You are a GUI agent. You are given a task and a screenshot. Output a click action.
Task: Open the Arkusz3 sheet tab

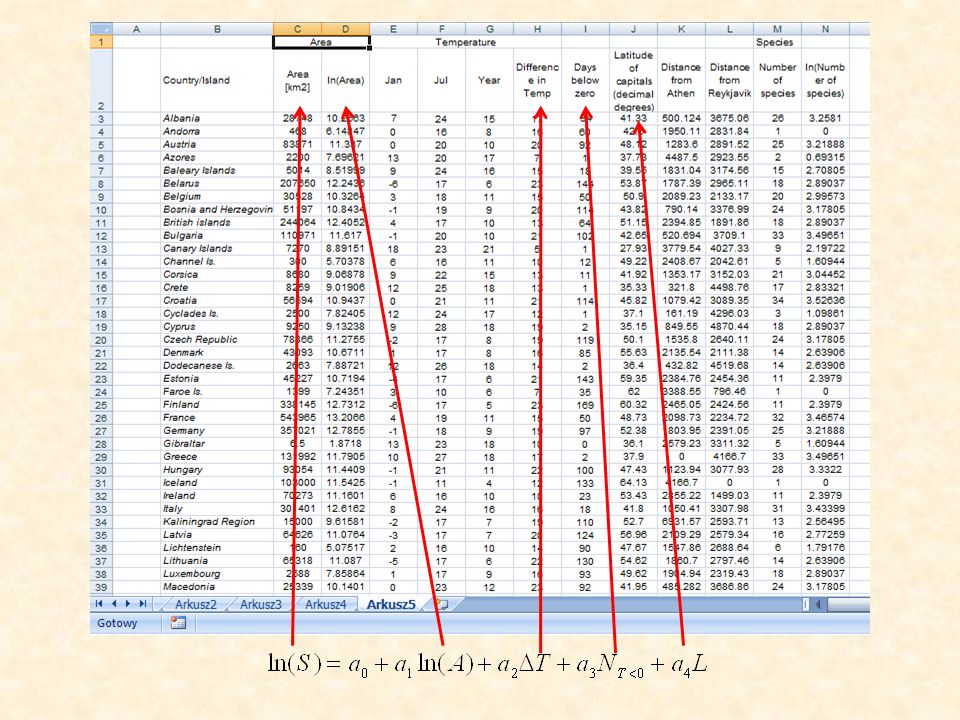click(261, 604)
